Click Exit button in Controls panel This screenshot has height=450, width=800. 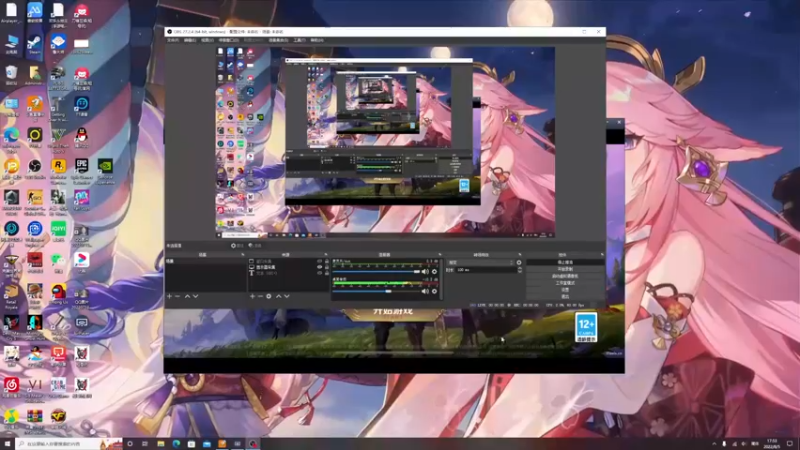coord(565,296)
